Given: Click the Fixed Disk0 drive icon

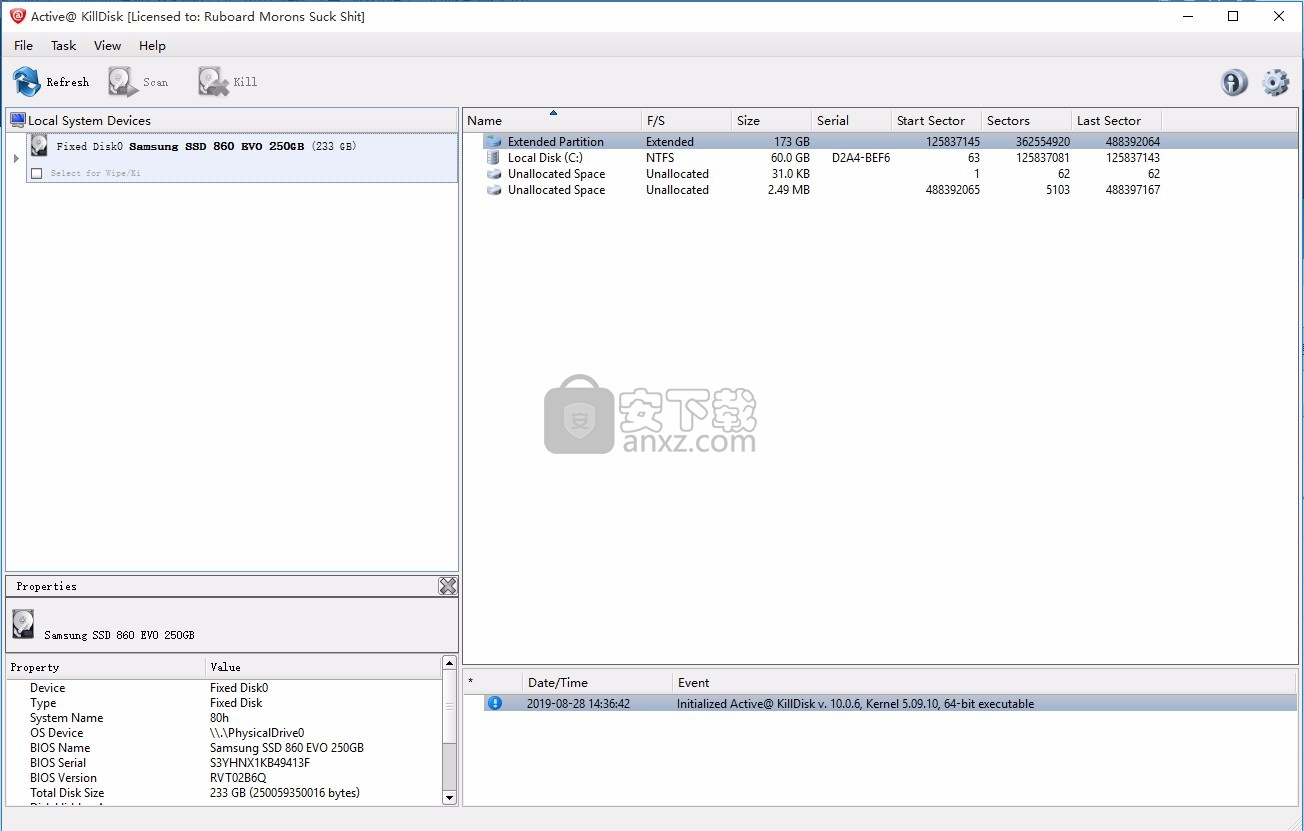Looking at the screenshot, I should click(x=39, y=146).
